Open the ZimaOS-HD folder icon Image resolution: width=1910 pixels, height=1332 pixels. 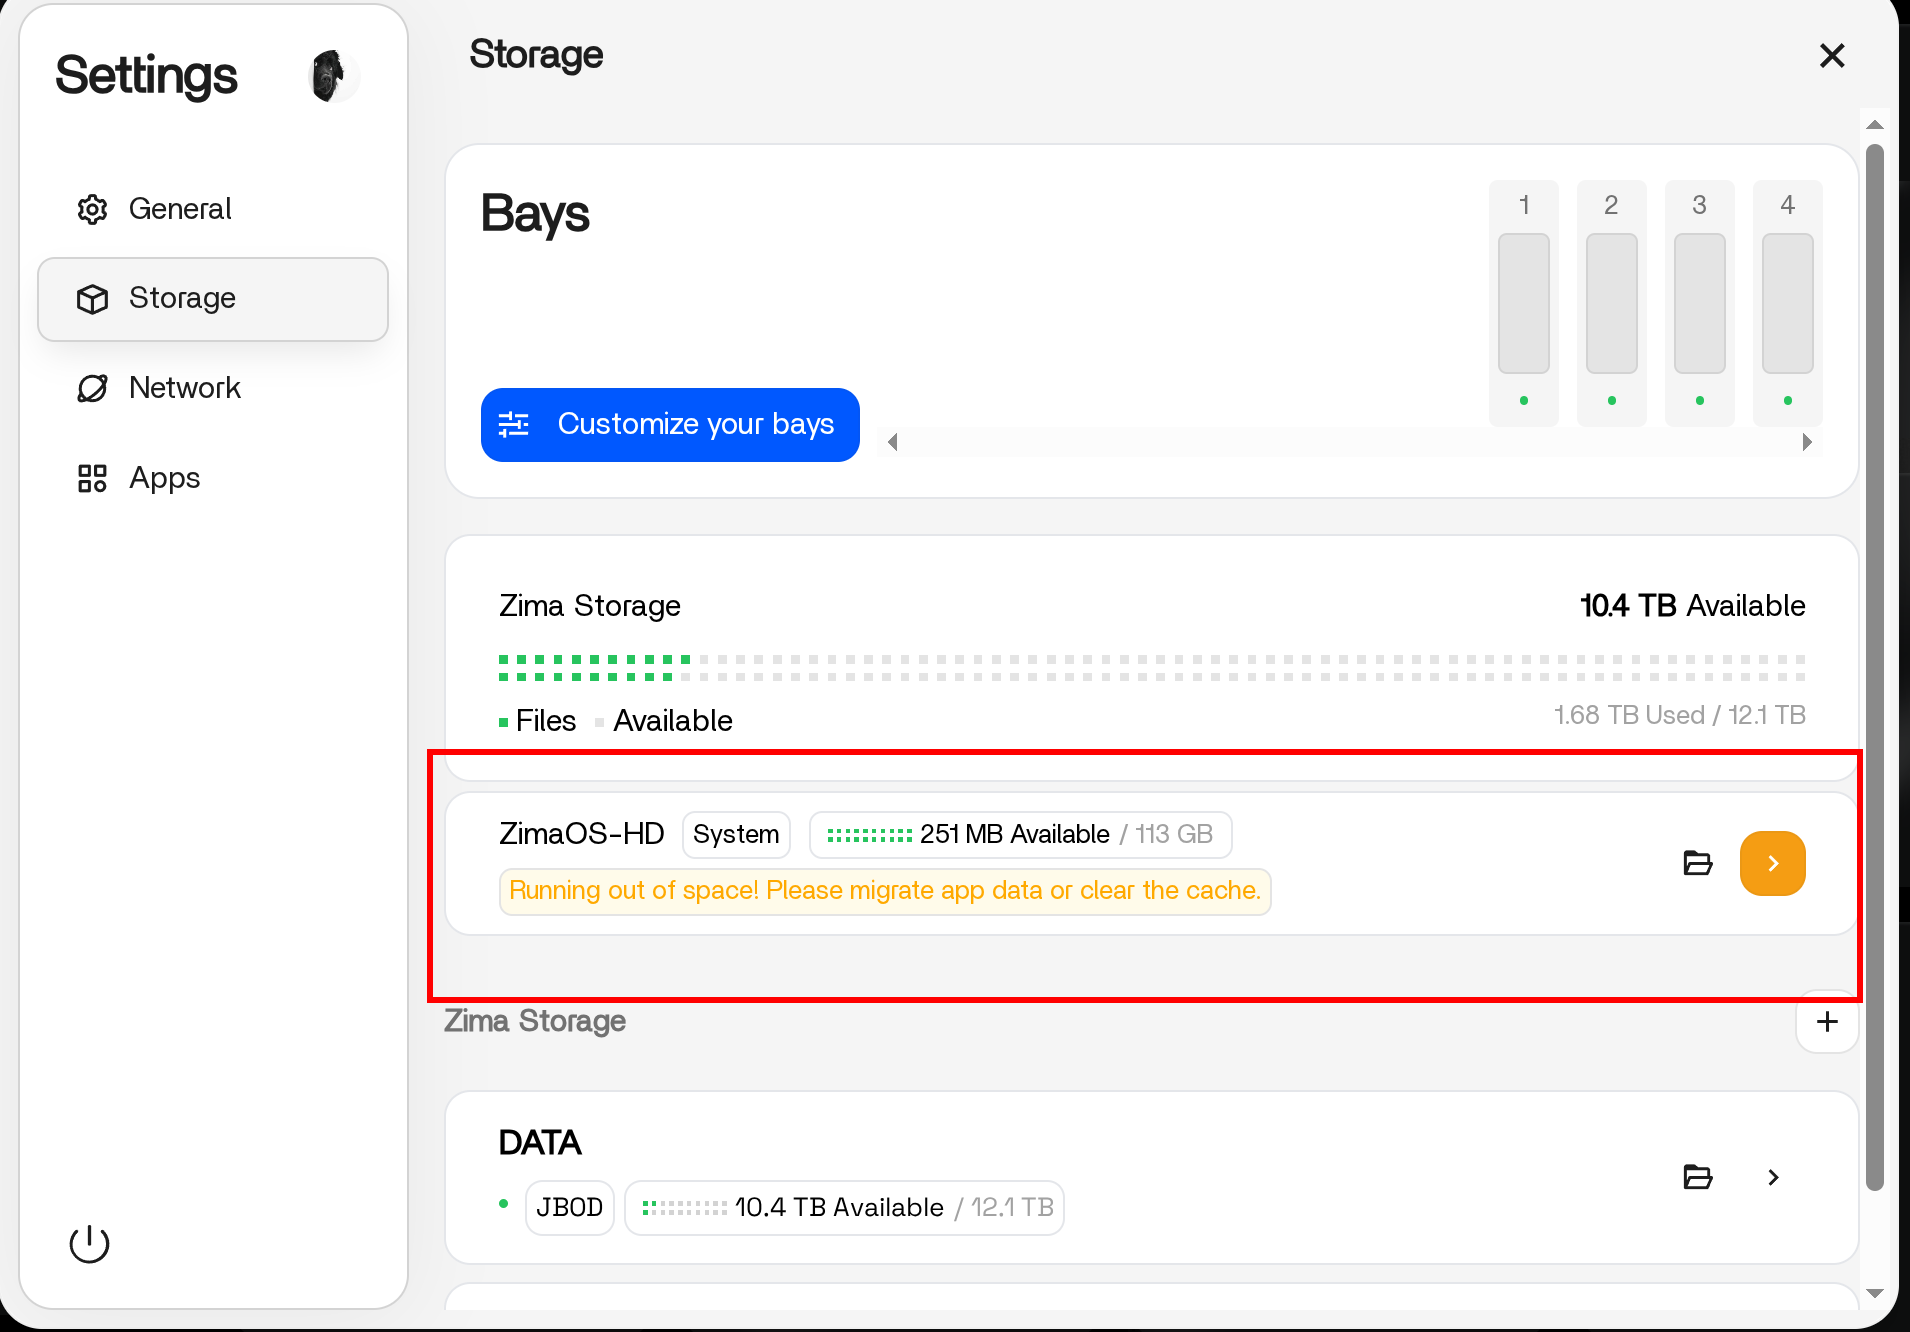[1697, 863]
